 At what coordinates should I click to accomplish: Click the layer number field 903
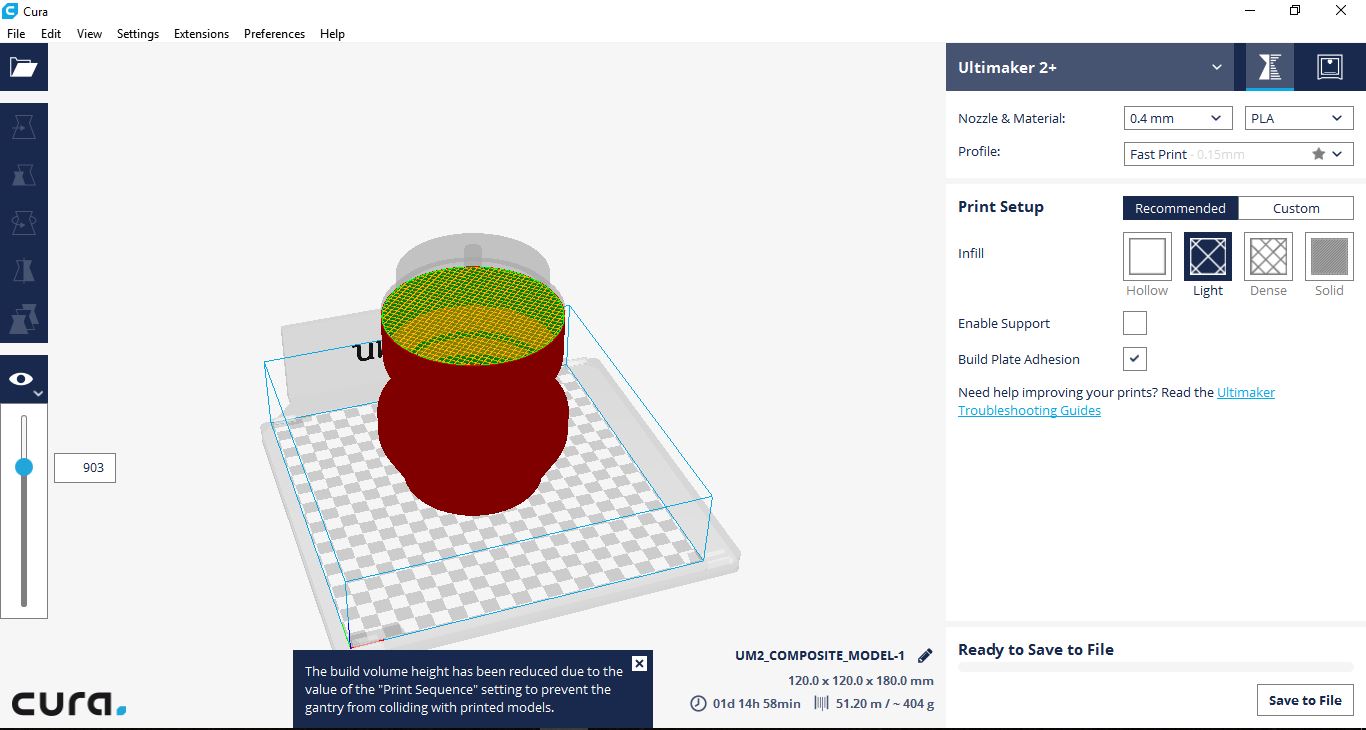coord(85,467)
